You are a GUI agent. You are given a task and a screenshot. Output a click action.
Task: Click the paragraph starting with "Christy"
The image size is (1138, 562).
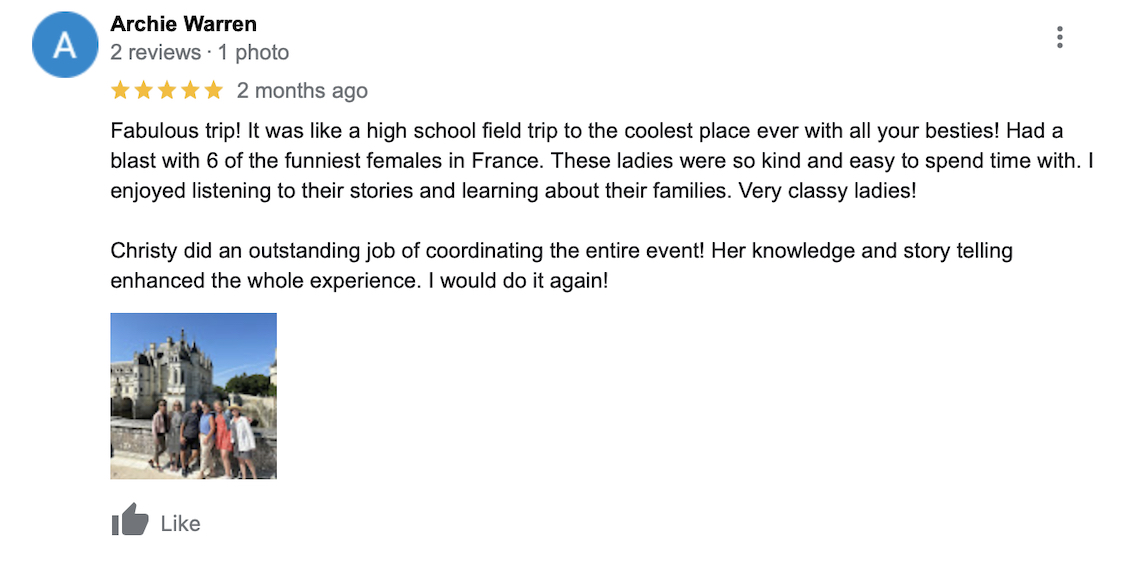point(562,266)
